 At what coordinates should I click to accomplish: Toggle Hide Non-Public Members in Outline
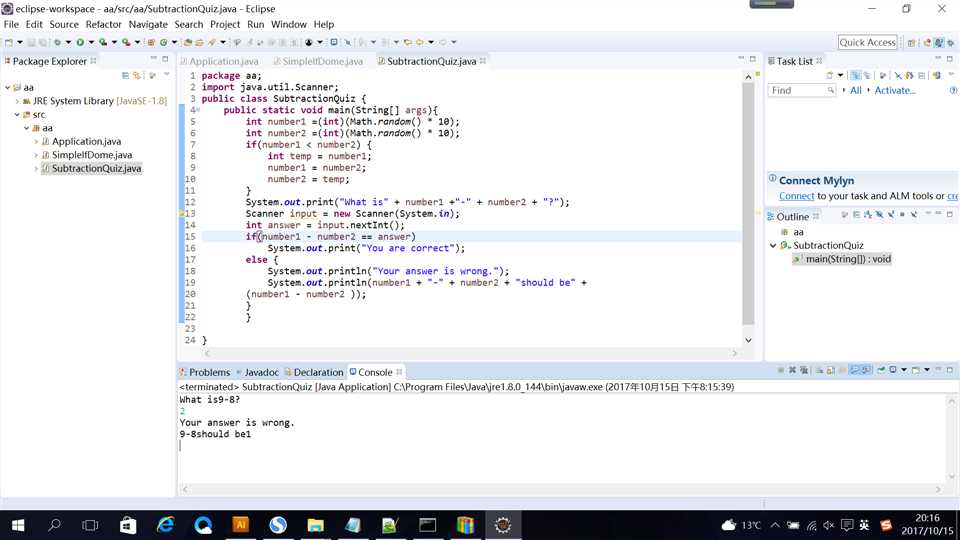pyautogui.click(x=902, y=214)
